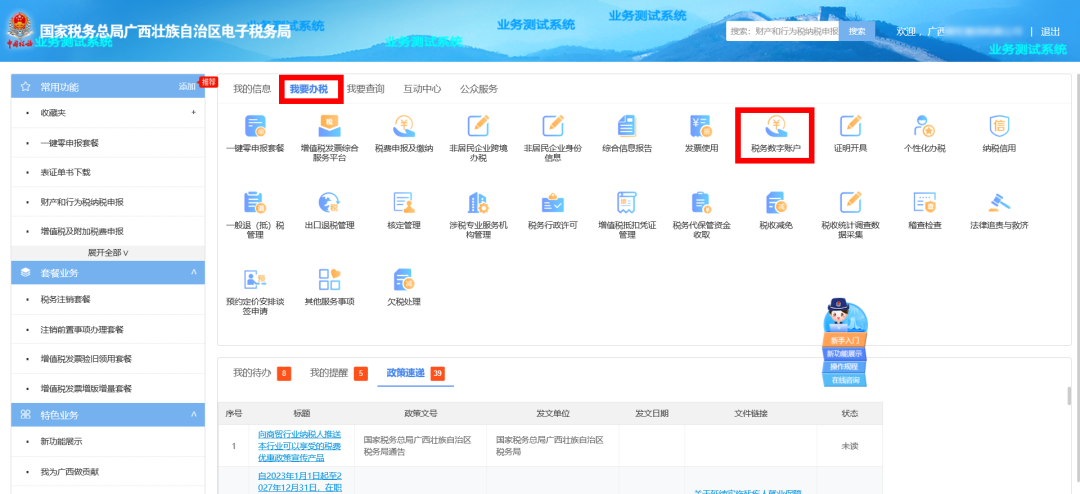1080x494 pixels.
Task: Click the 搜索 button
Action: pos(857,31)
